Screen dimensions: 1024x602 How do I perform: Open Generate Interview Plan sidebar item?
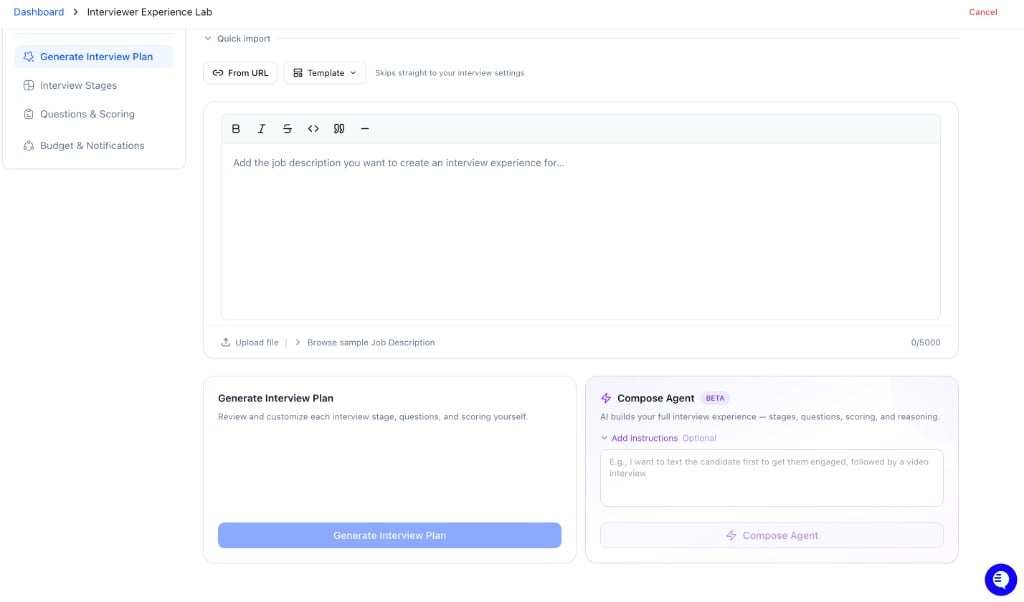click(93, 57)
